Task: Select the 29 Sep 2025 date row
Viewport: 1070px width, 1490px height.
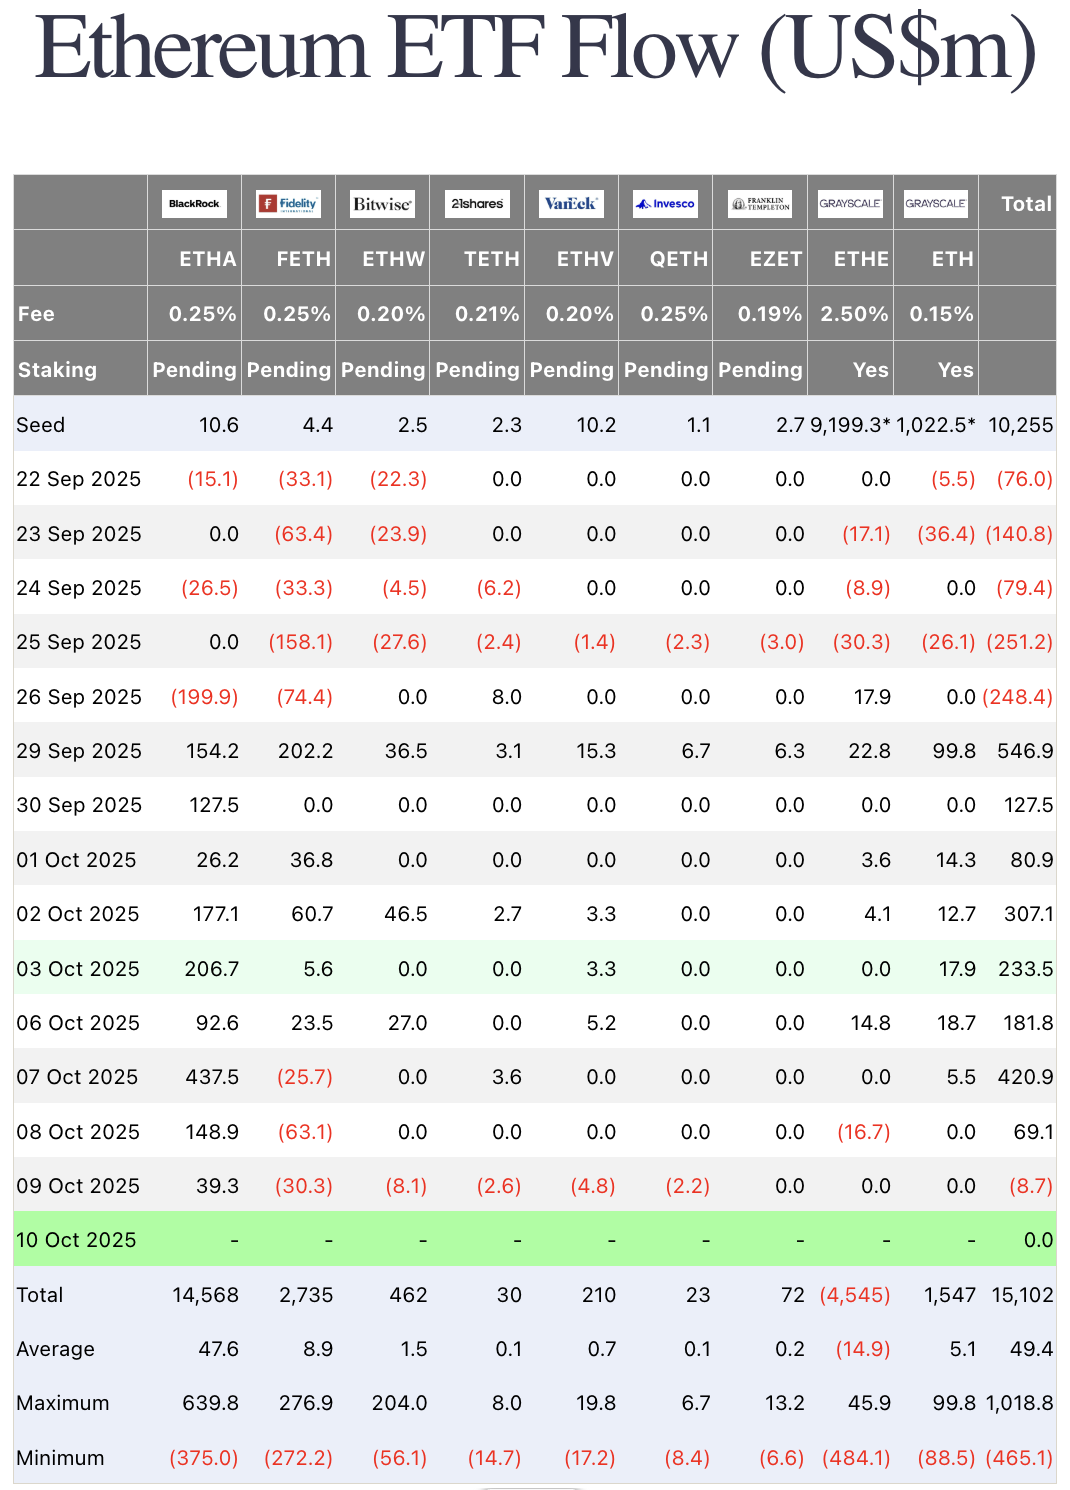Action: coord(535,751)
